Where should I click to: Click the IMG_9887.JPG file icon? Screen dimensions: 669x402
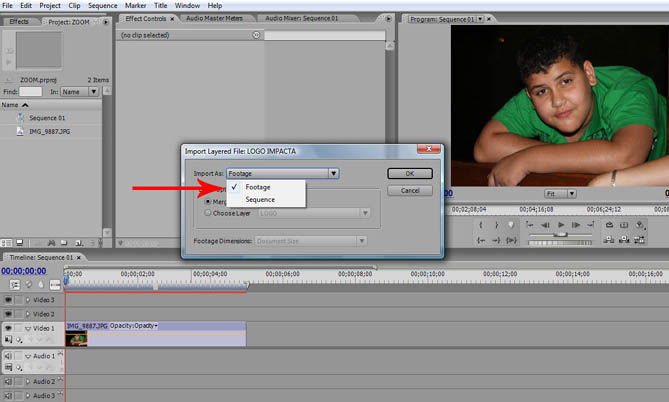coord(20,131)
